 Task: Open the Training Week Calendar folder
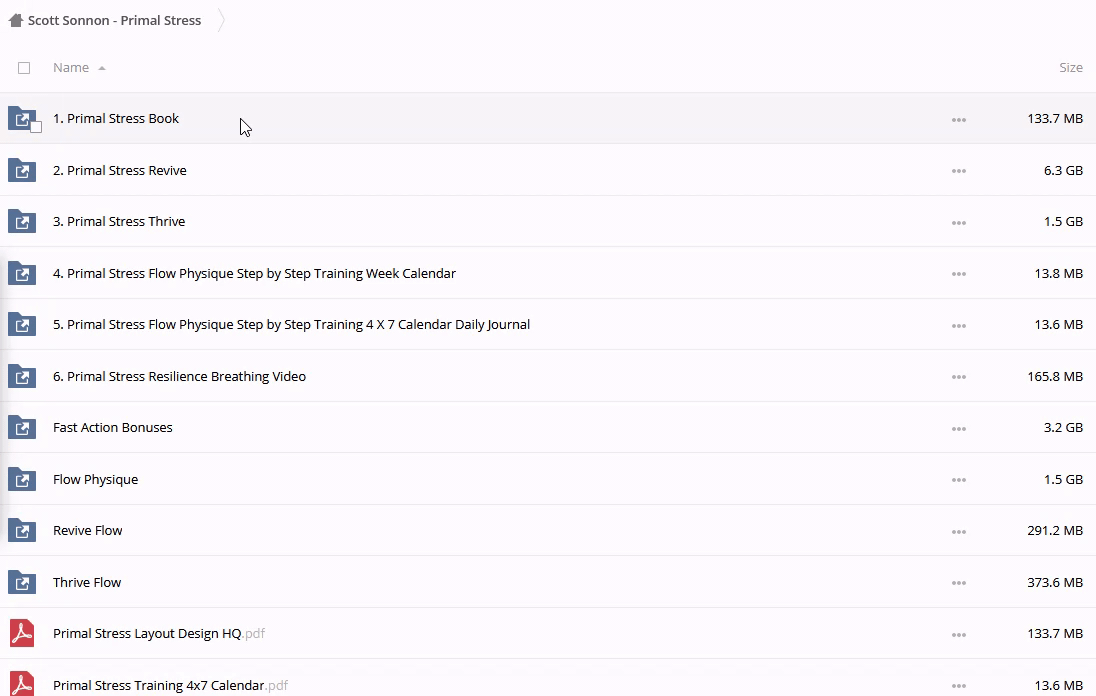254,273
